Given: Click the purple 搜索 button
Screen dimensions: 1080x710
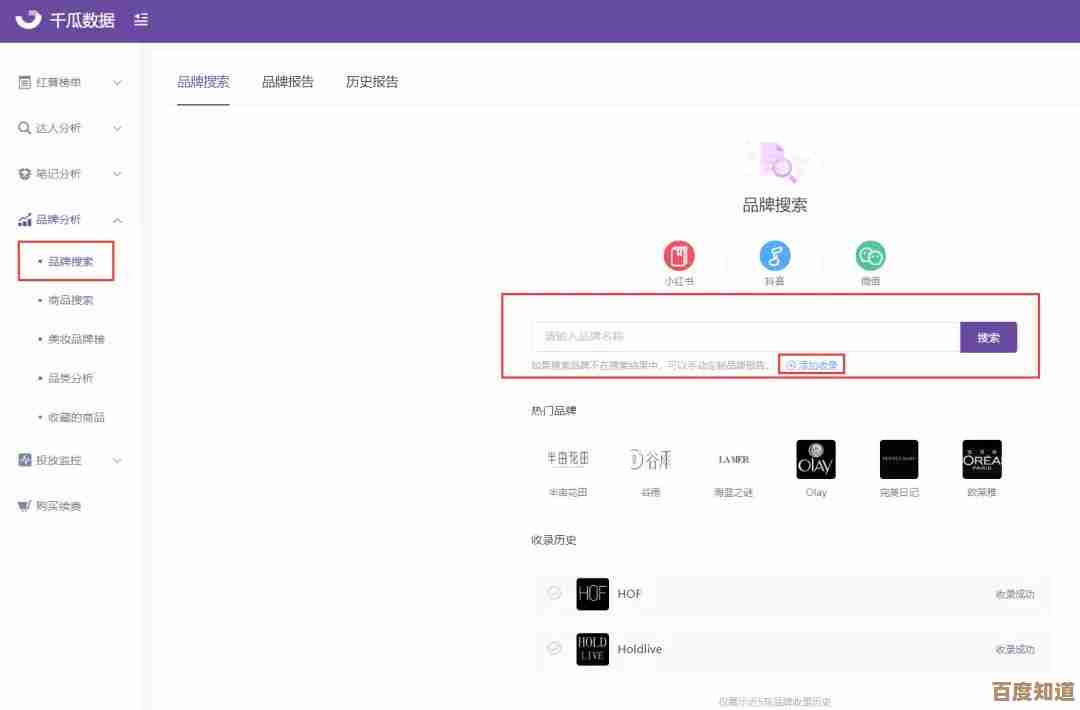Looking at the screenshot, I should 988,337.
